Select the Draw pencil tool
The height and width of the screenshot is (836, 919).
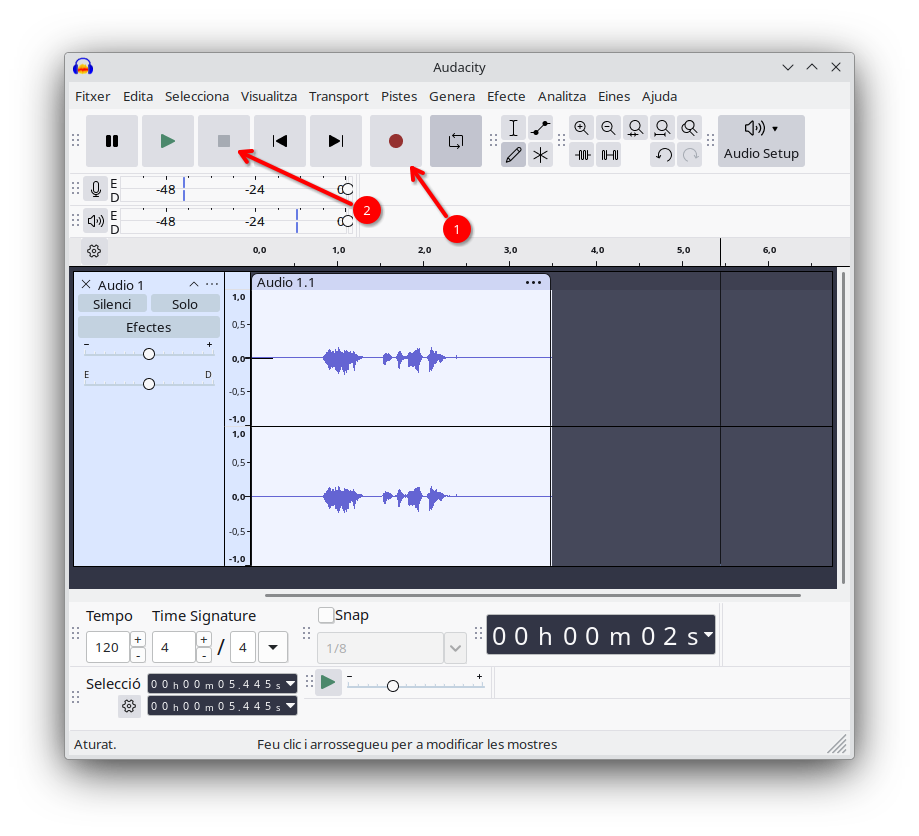click(513, 155)
